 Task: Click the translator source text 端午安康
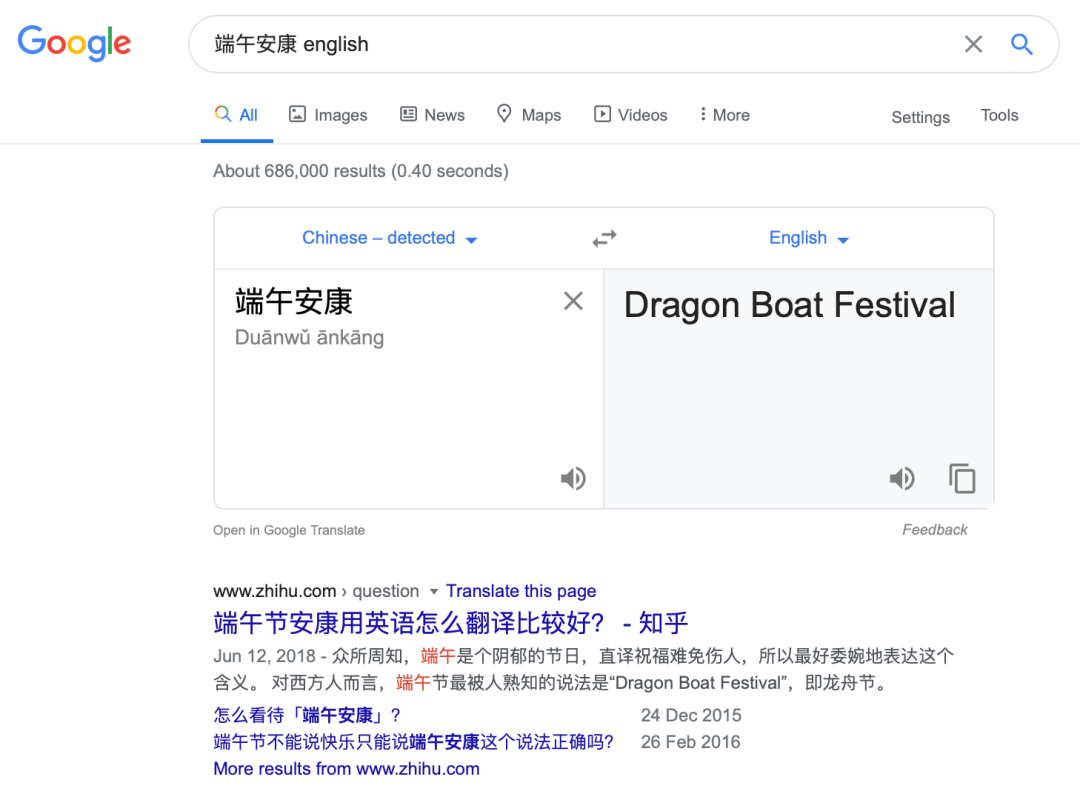tap(294, 302)
